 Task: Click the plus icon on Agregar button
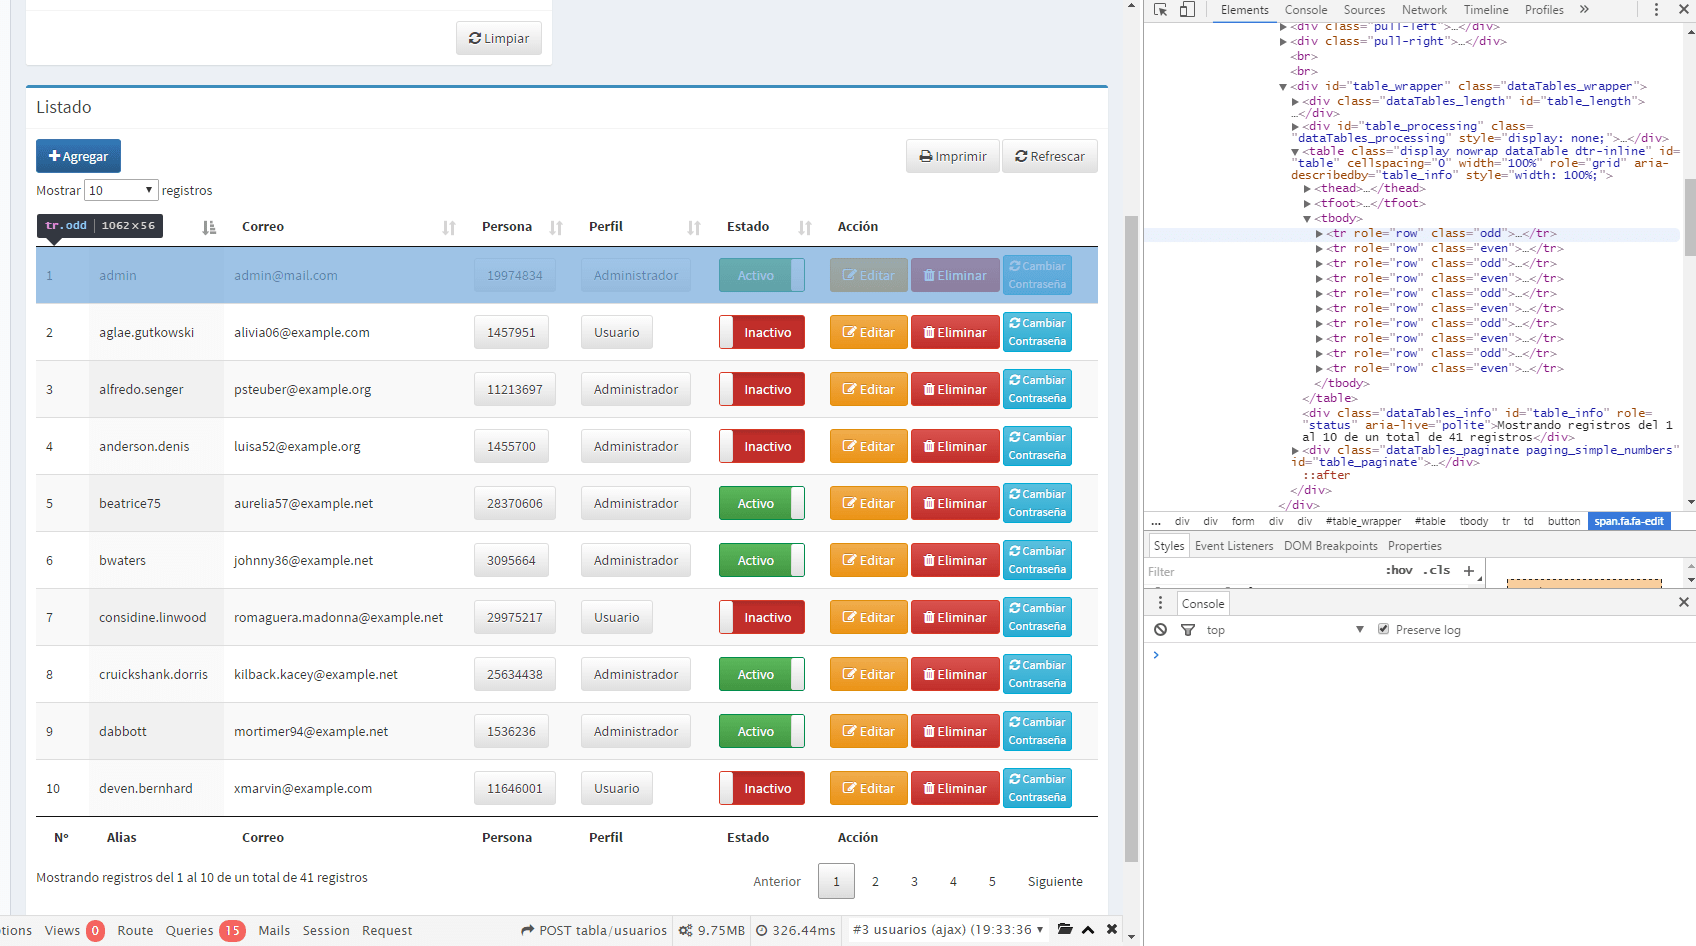tap(53, 156)
